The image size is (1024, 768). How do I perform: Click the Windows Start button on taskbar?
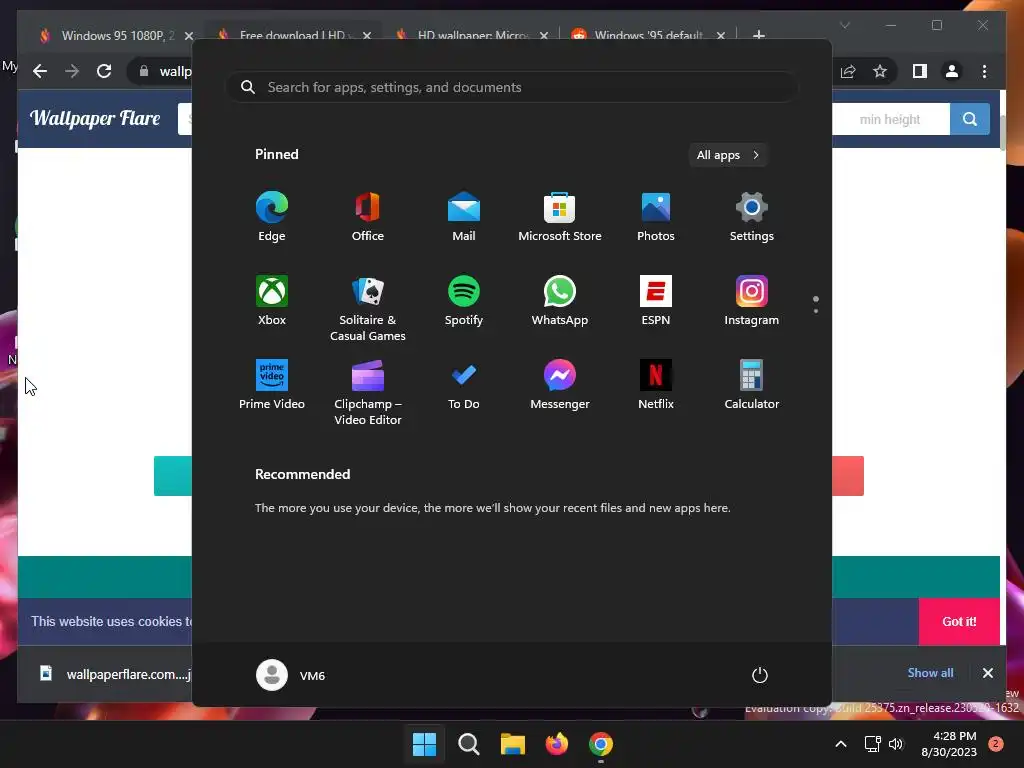pos(424,744)
